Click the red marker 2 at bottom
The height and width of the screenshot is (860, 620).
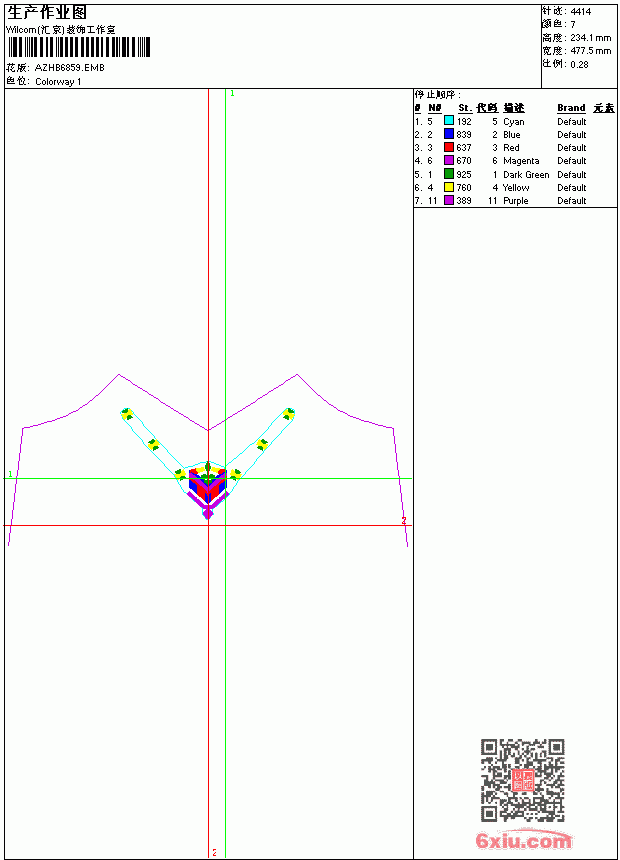pyautogui.click(x=215, y=852)
